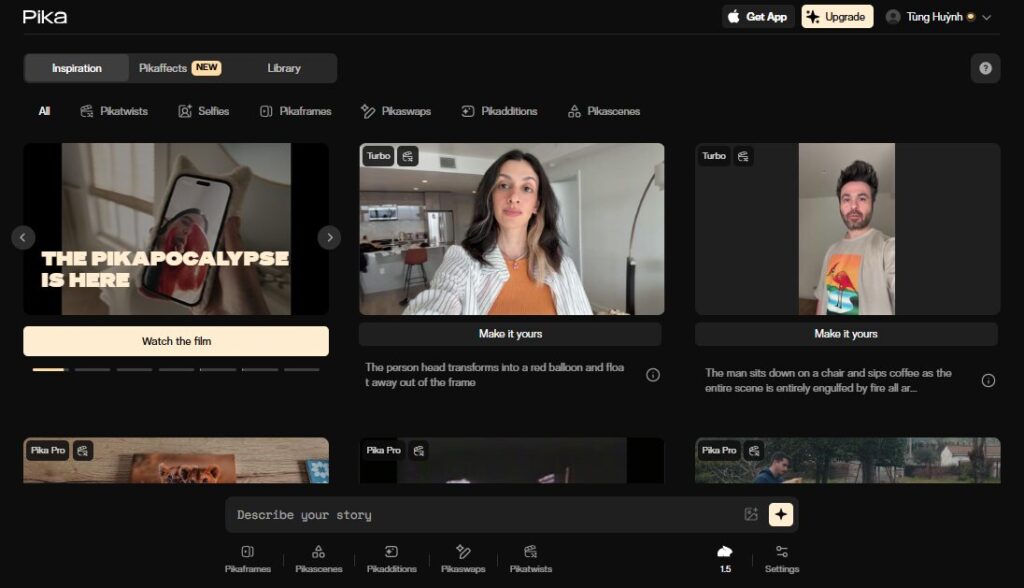Open the Settings sliders at bottom right
The height and width of the screenshot is (588, 1024).
tap(782, 558)
